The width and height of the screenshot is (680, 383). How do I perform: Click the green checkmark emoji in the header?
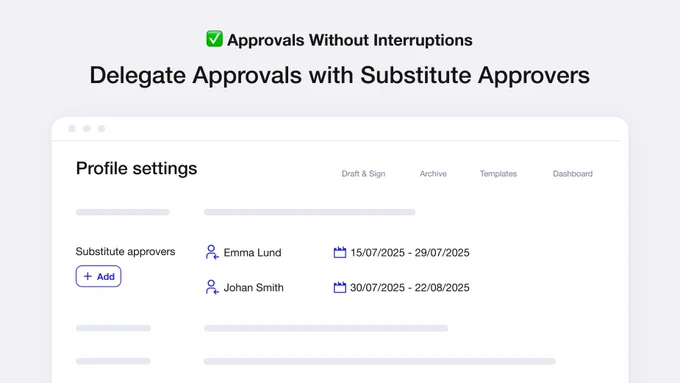(214, 39)
